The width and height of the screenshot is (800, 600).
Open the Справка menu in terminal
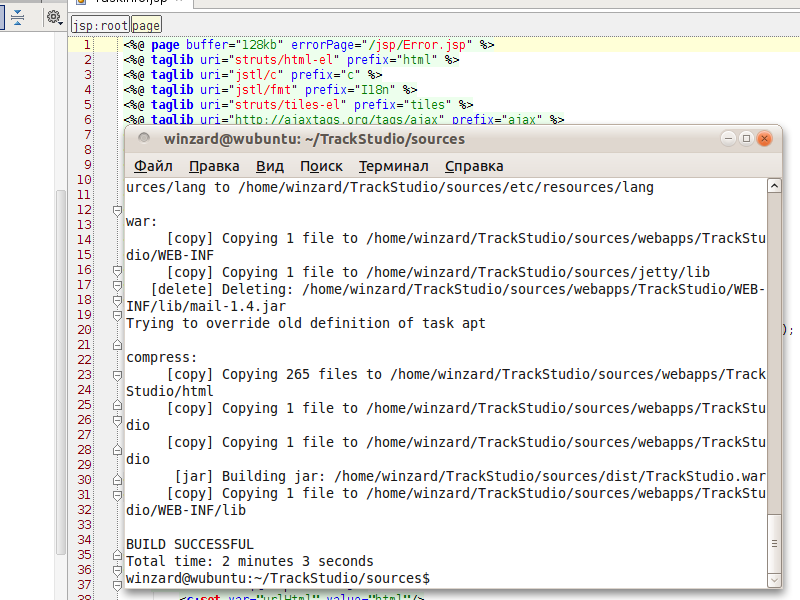pos(474,166)
